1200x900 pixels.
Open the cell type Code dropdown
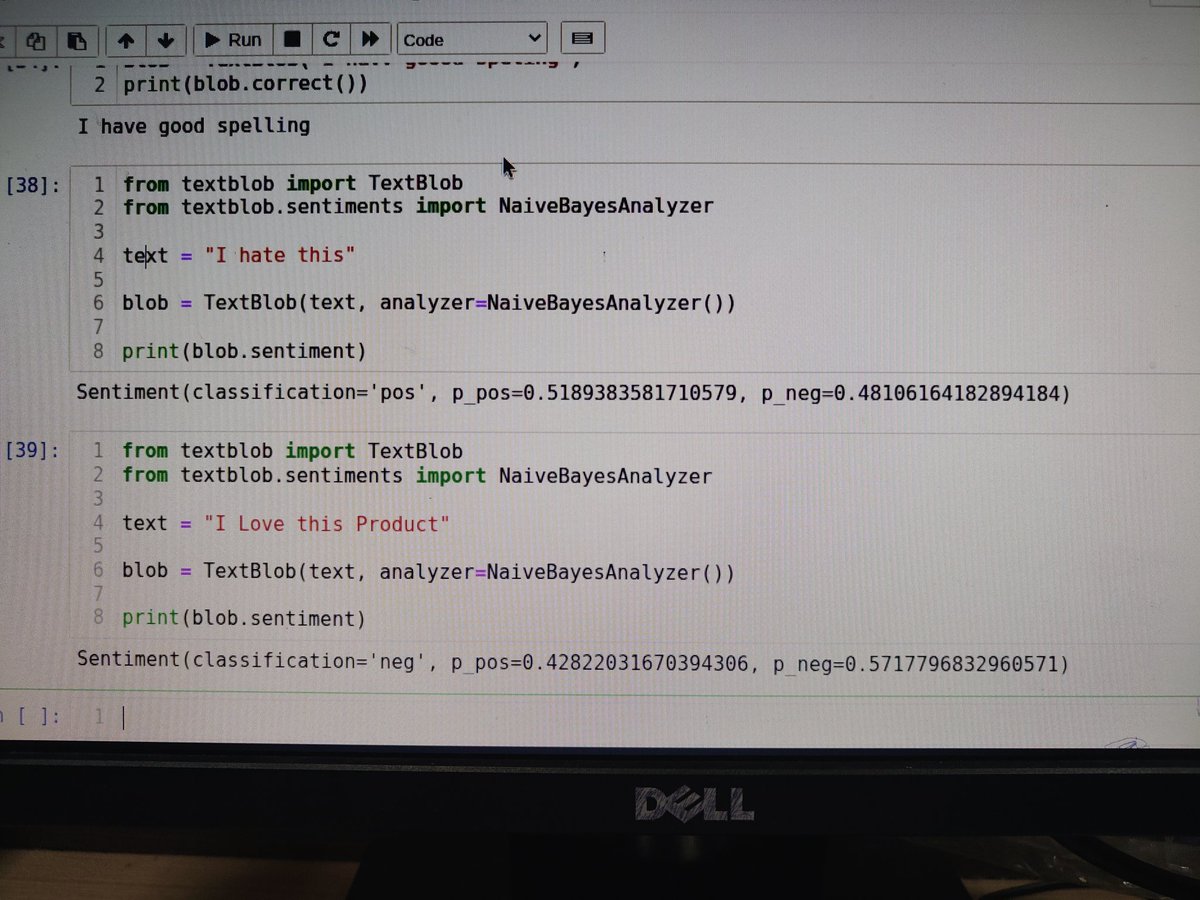tap(472, 40)
